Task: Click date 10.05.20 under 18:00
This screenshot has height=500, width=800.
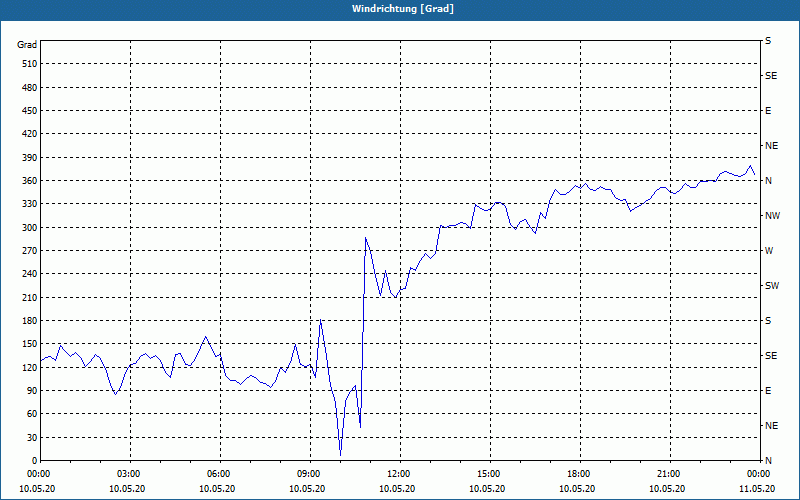Action: tap(577, 489)
